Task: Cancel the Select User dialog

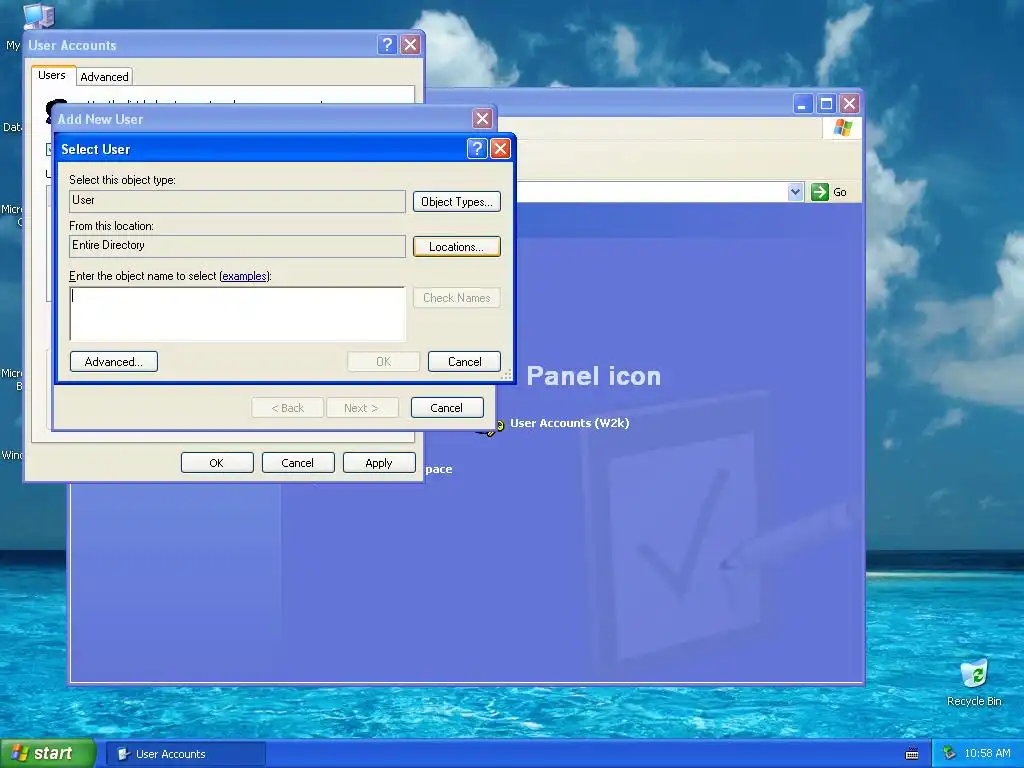Action: (464, 362)
